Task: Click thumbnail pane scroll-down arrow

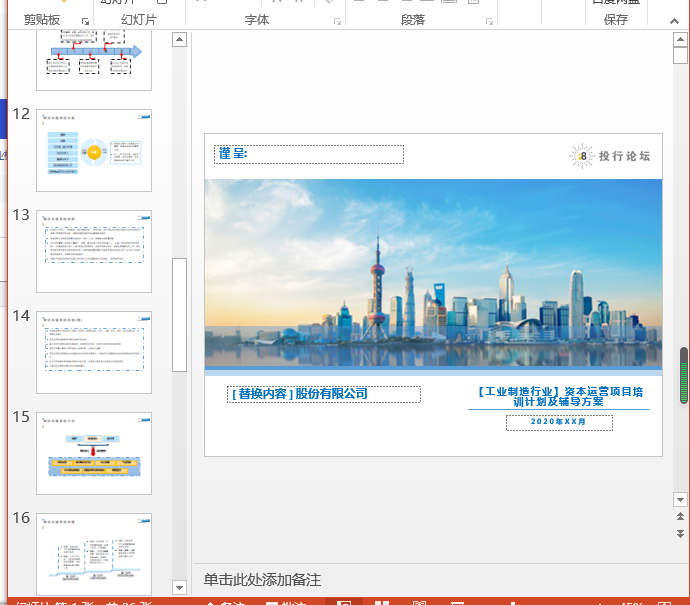Action: click(180, 587)
